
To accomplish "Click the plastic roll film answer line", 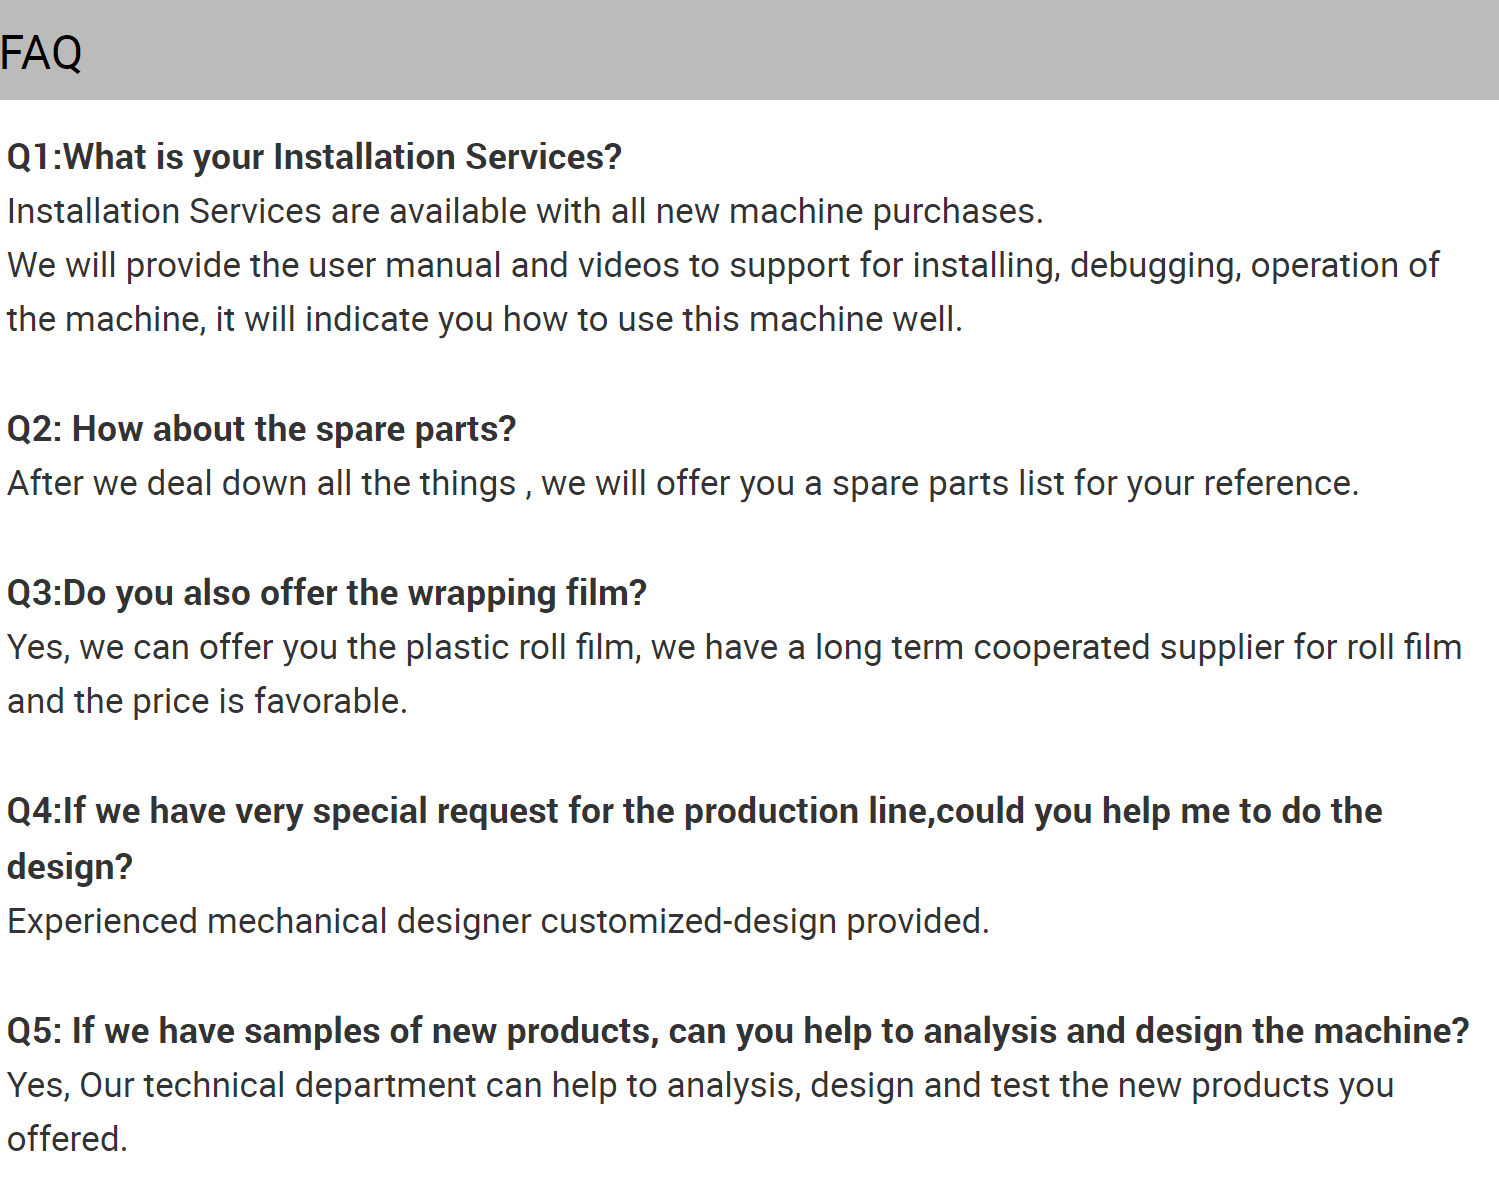I will click(x=734, y=648).
